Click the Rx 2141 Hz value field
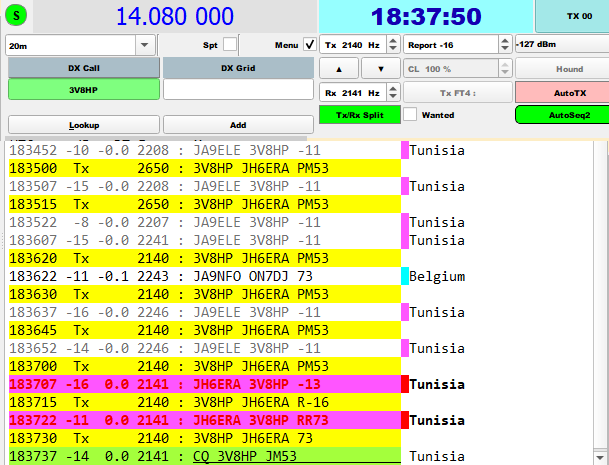The height and width of the screenshot is (465, 609). (353, 92)
